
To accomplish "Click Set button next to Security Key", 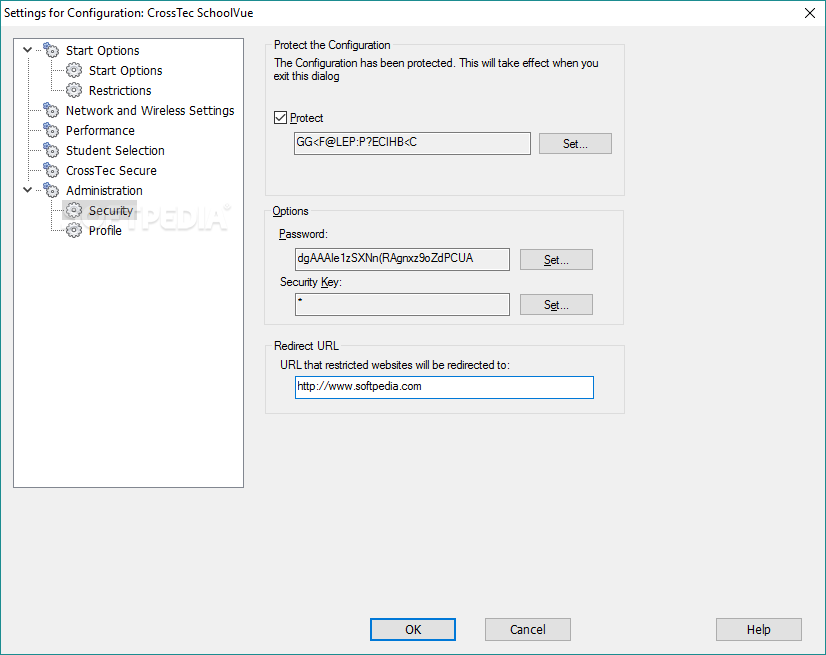I will (x=556, y=305).
